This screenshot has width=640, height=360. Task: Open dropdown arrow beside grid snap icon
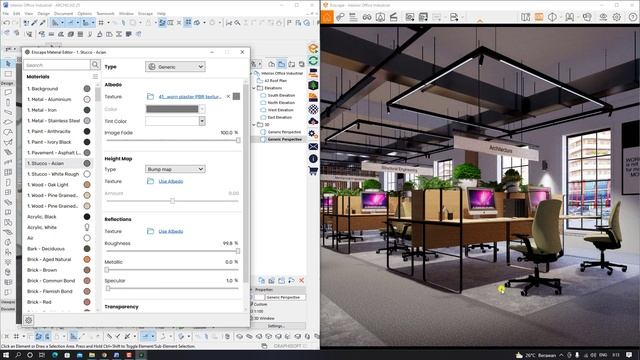[x=108, y=23]
